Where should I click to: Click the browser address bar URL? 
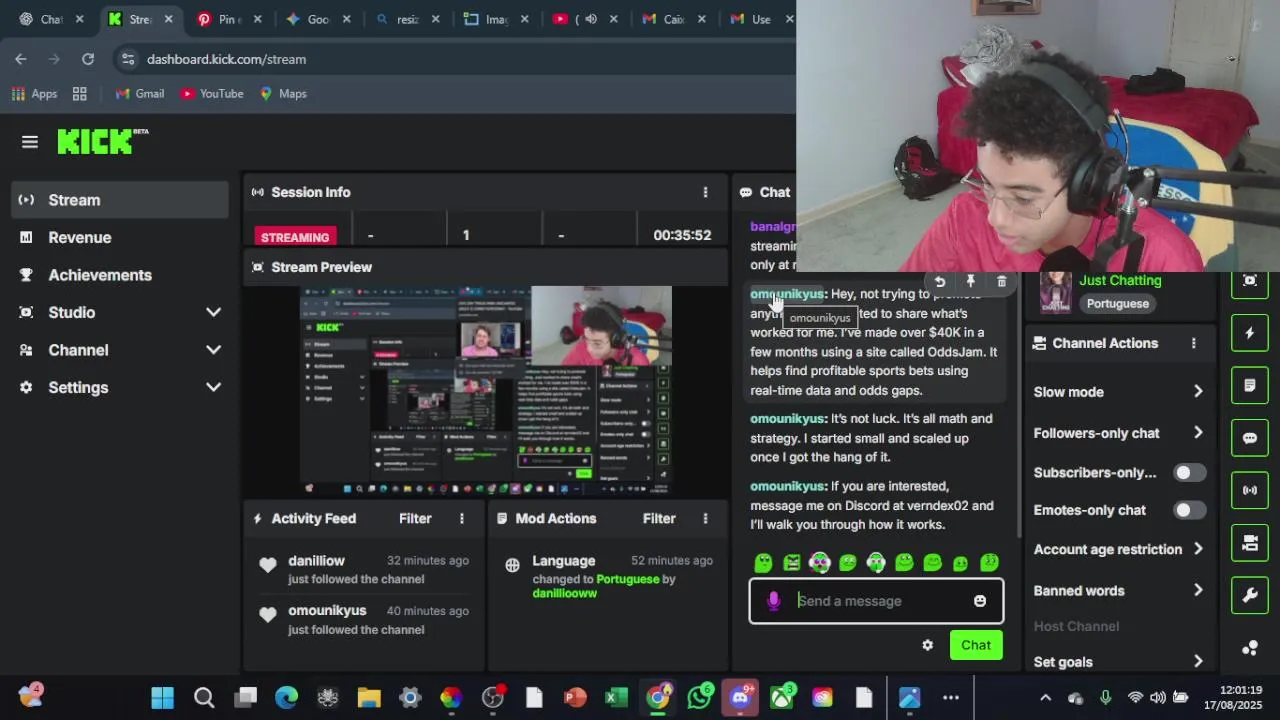click(x=226, y=59)
